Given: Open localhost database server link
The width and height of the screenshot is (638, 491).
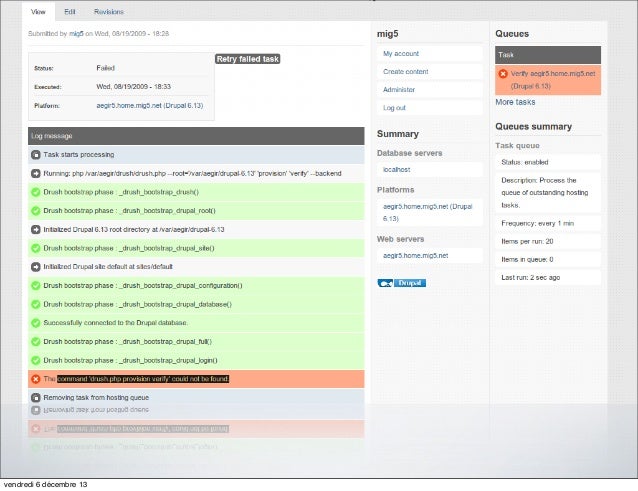Looking at the screenshot, I should click(x=397, y=170).
